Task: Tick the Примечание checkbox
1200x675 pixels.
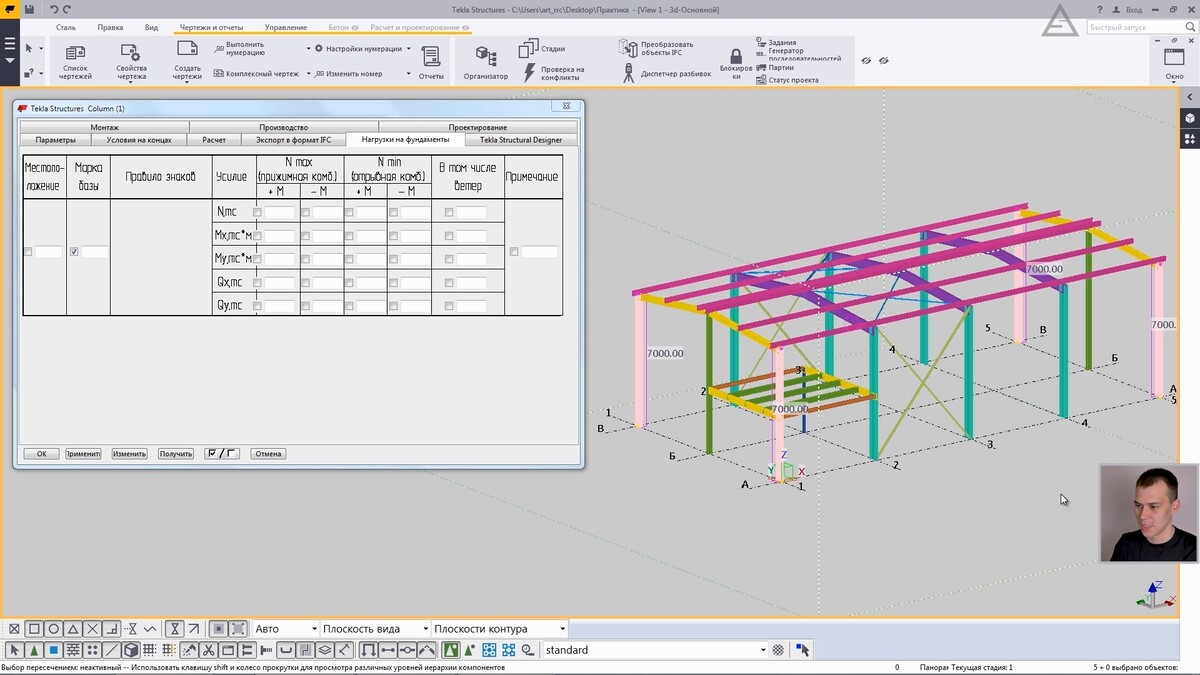Action: pos(514,252)
